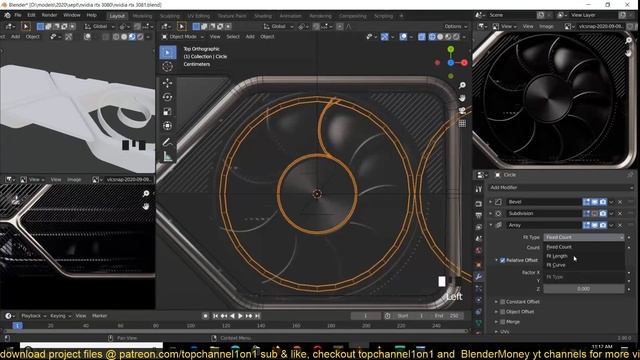The width and height of the screenshot is (640, 360).
Task: Open the Fit Type dropdown
Action: pos(584,237)
